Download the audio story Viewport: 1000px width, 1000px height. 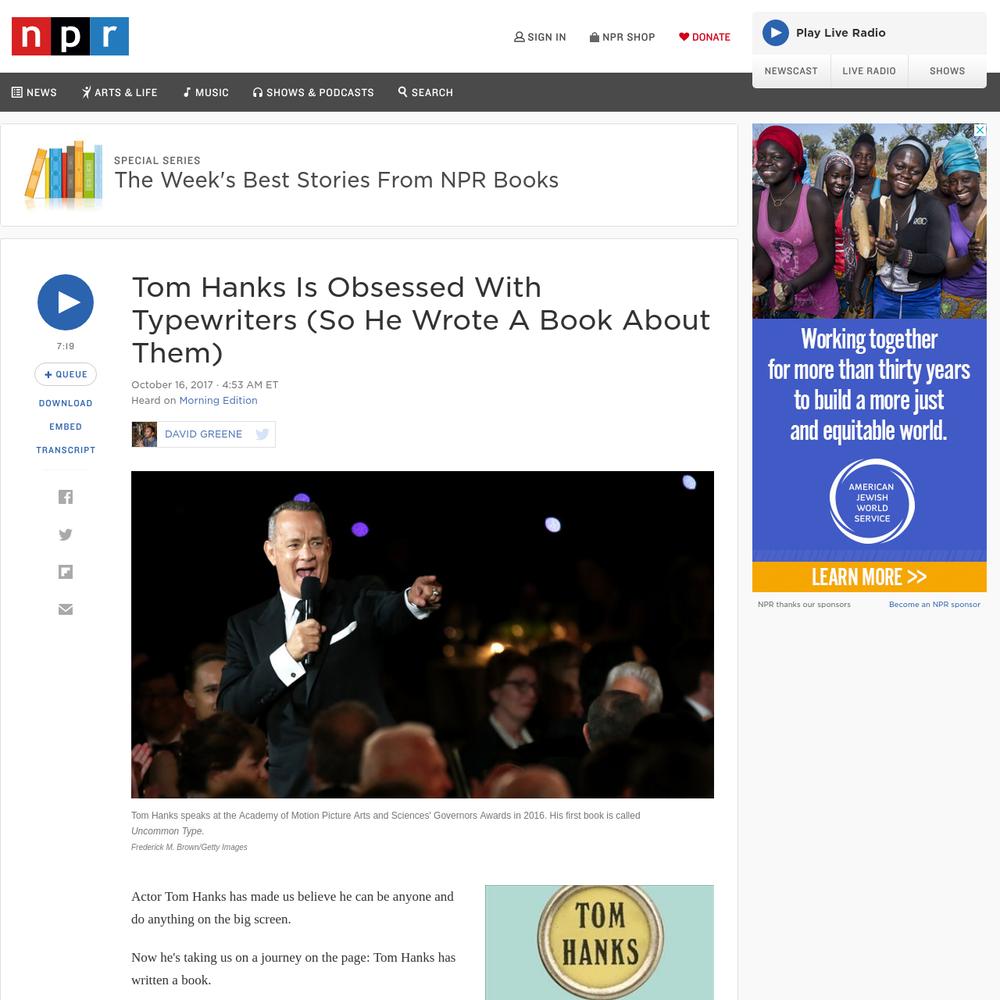[x=66, y=403]
